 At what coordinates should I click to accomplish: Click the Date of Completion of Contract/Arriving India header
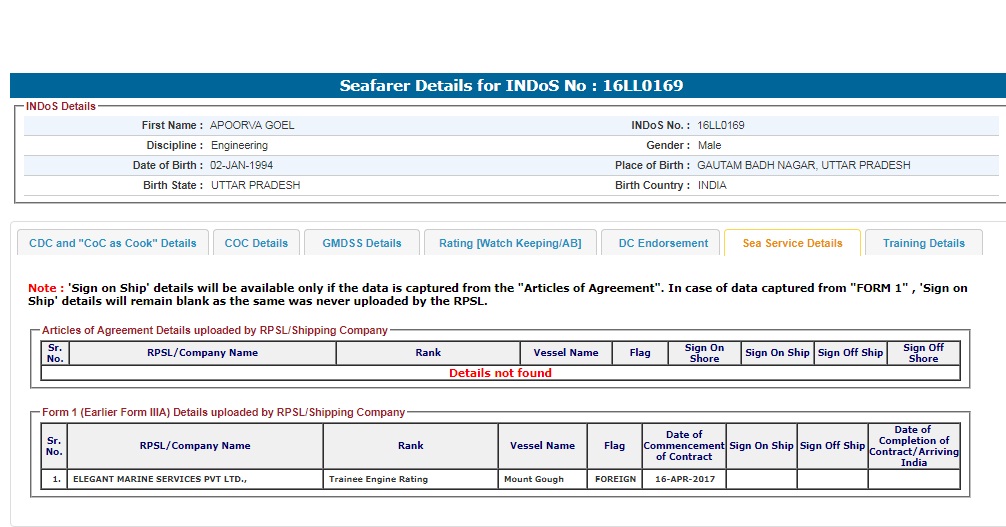pos(914,445)
